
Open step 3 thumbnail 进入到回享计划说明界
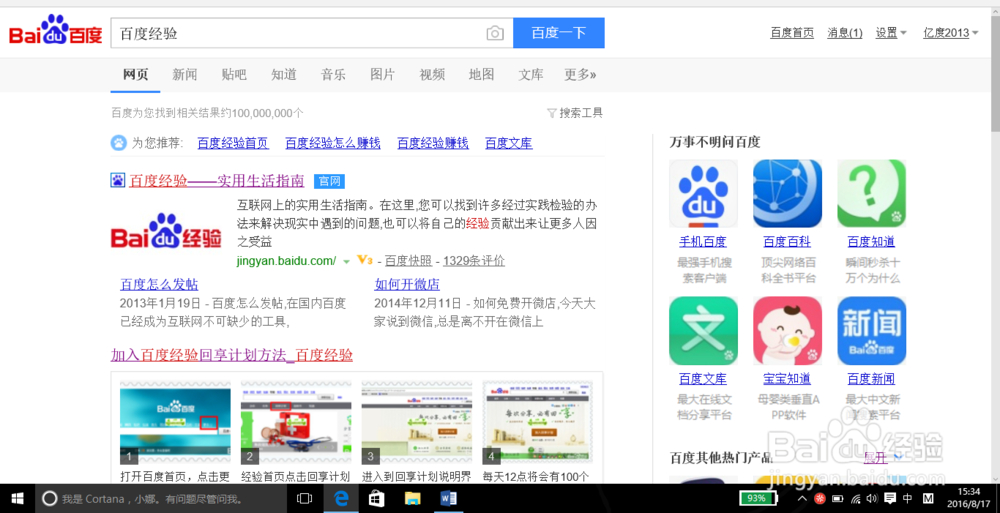(x=417, y=422)
